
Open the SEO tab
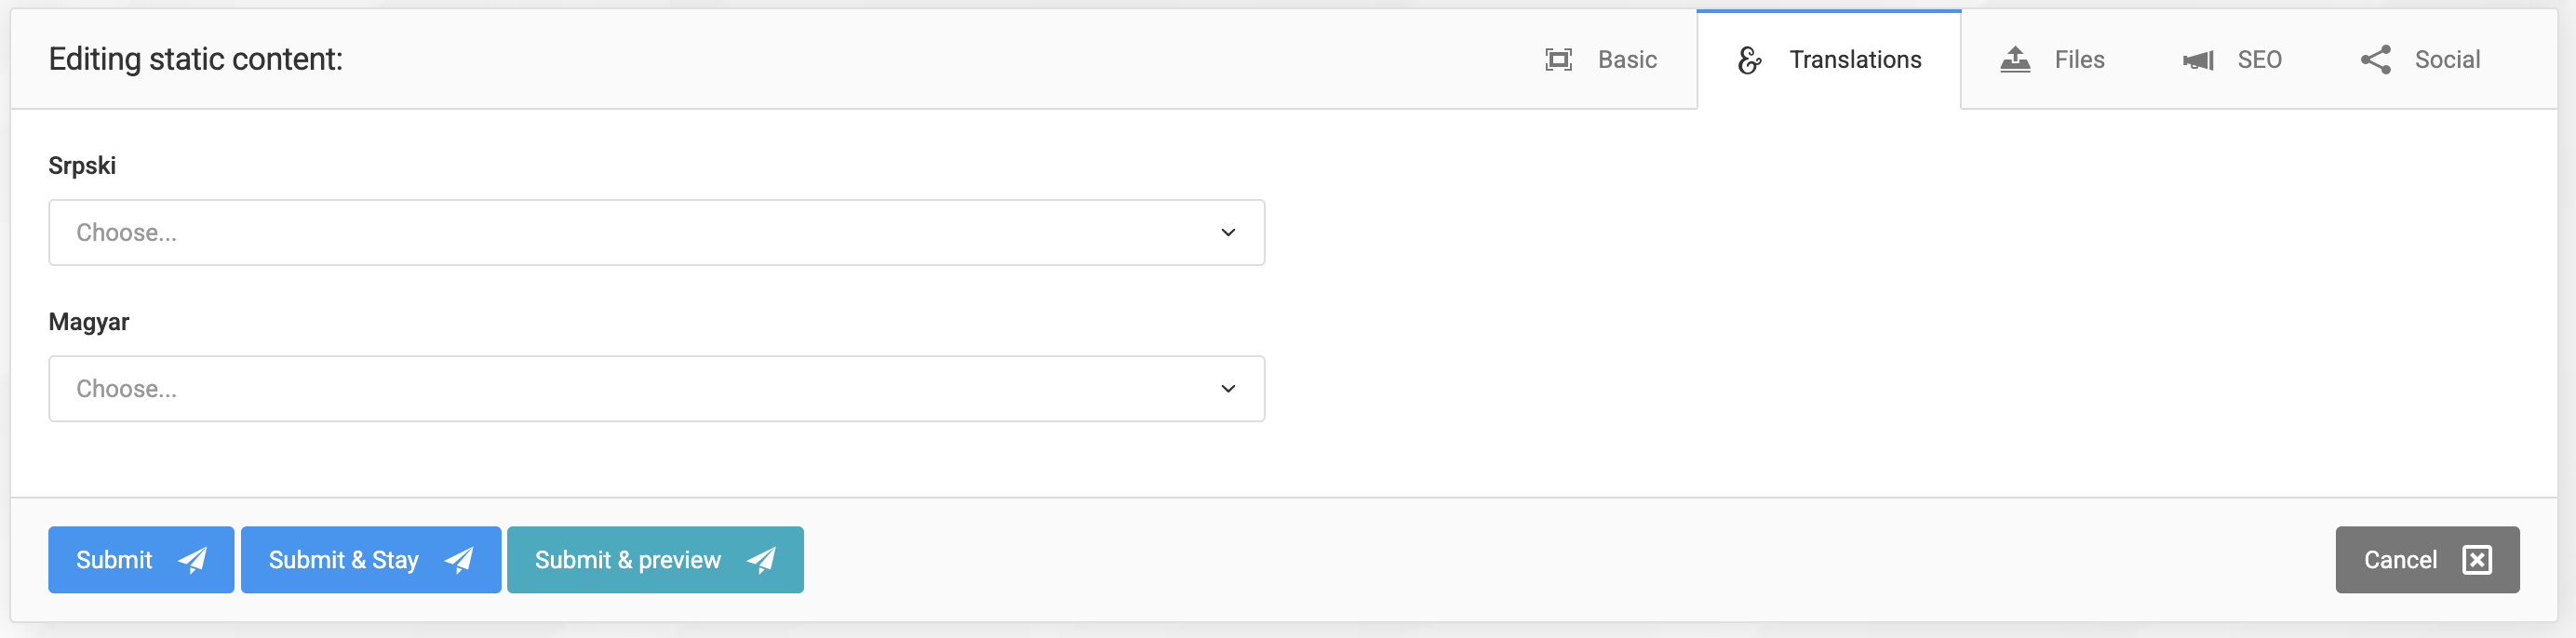click(x=2259, y=60)
